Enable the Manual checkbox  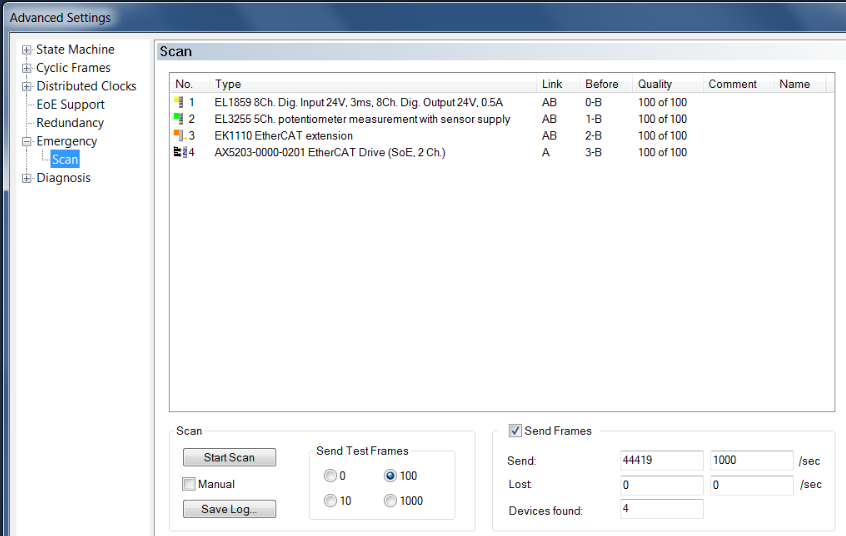tap(189, 484)
